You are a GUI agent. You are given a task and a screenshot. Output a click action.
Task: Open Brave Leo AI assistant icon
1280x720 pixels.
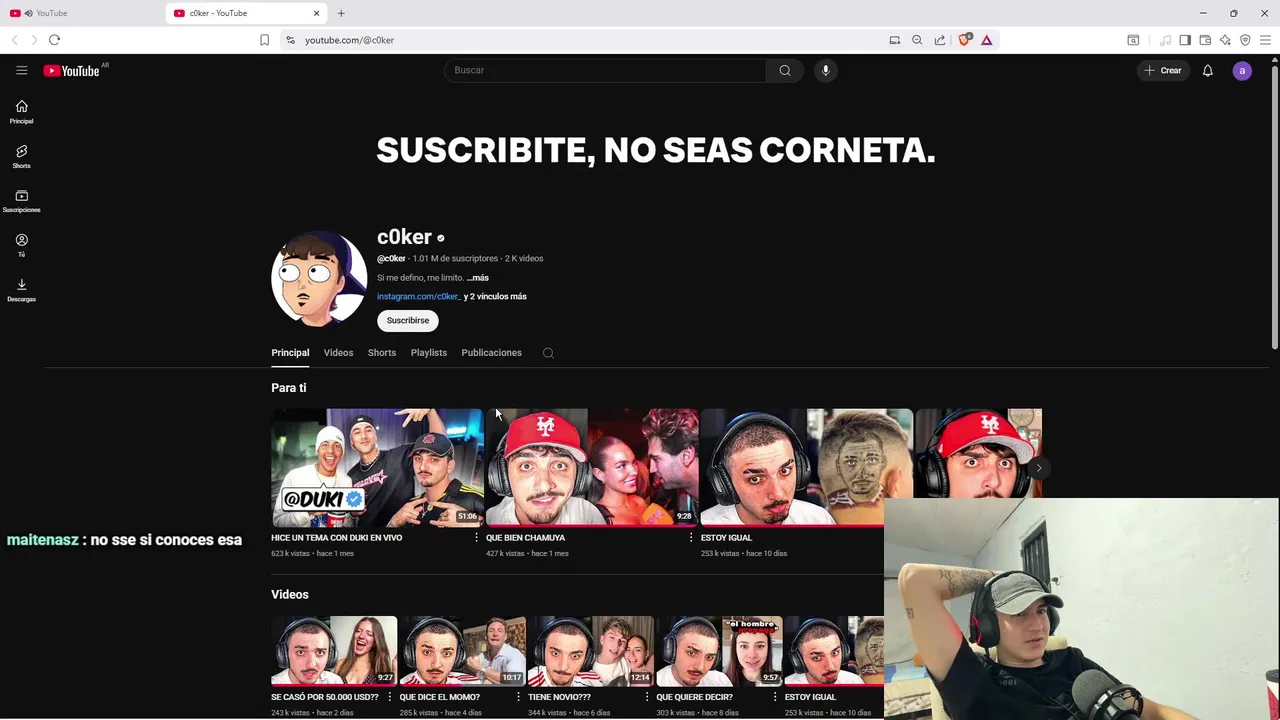(1225, 40)
